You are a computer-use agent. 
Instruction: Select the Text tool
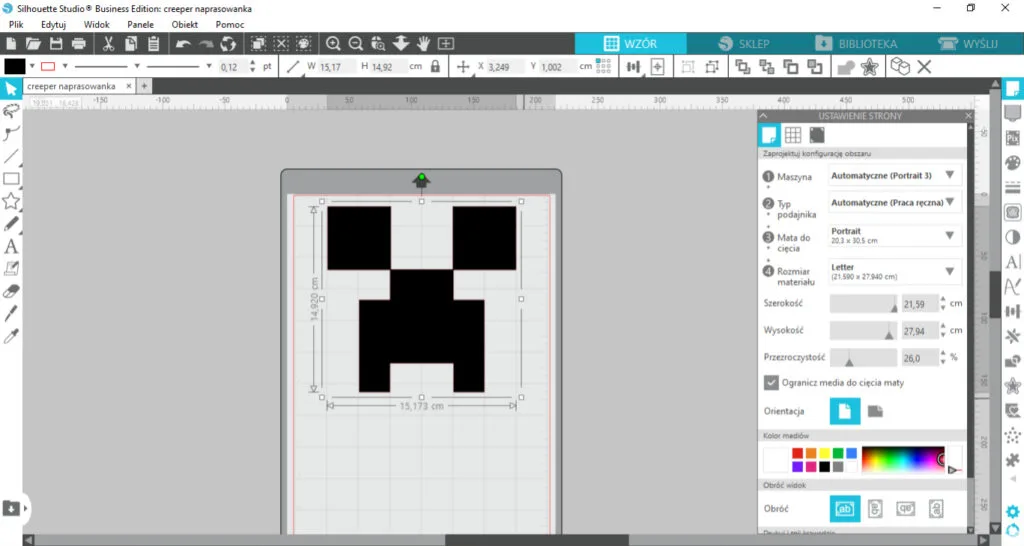(11, 246)
